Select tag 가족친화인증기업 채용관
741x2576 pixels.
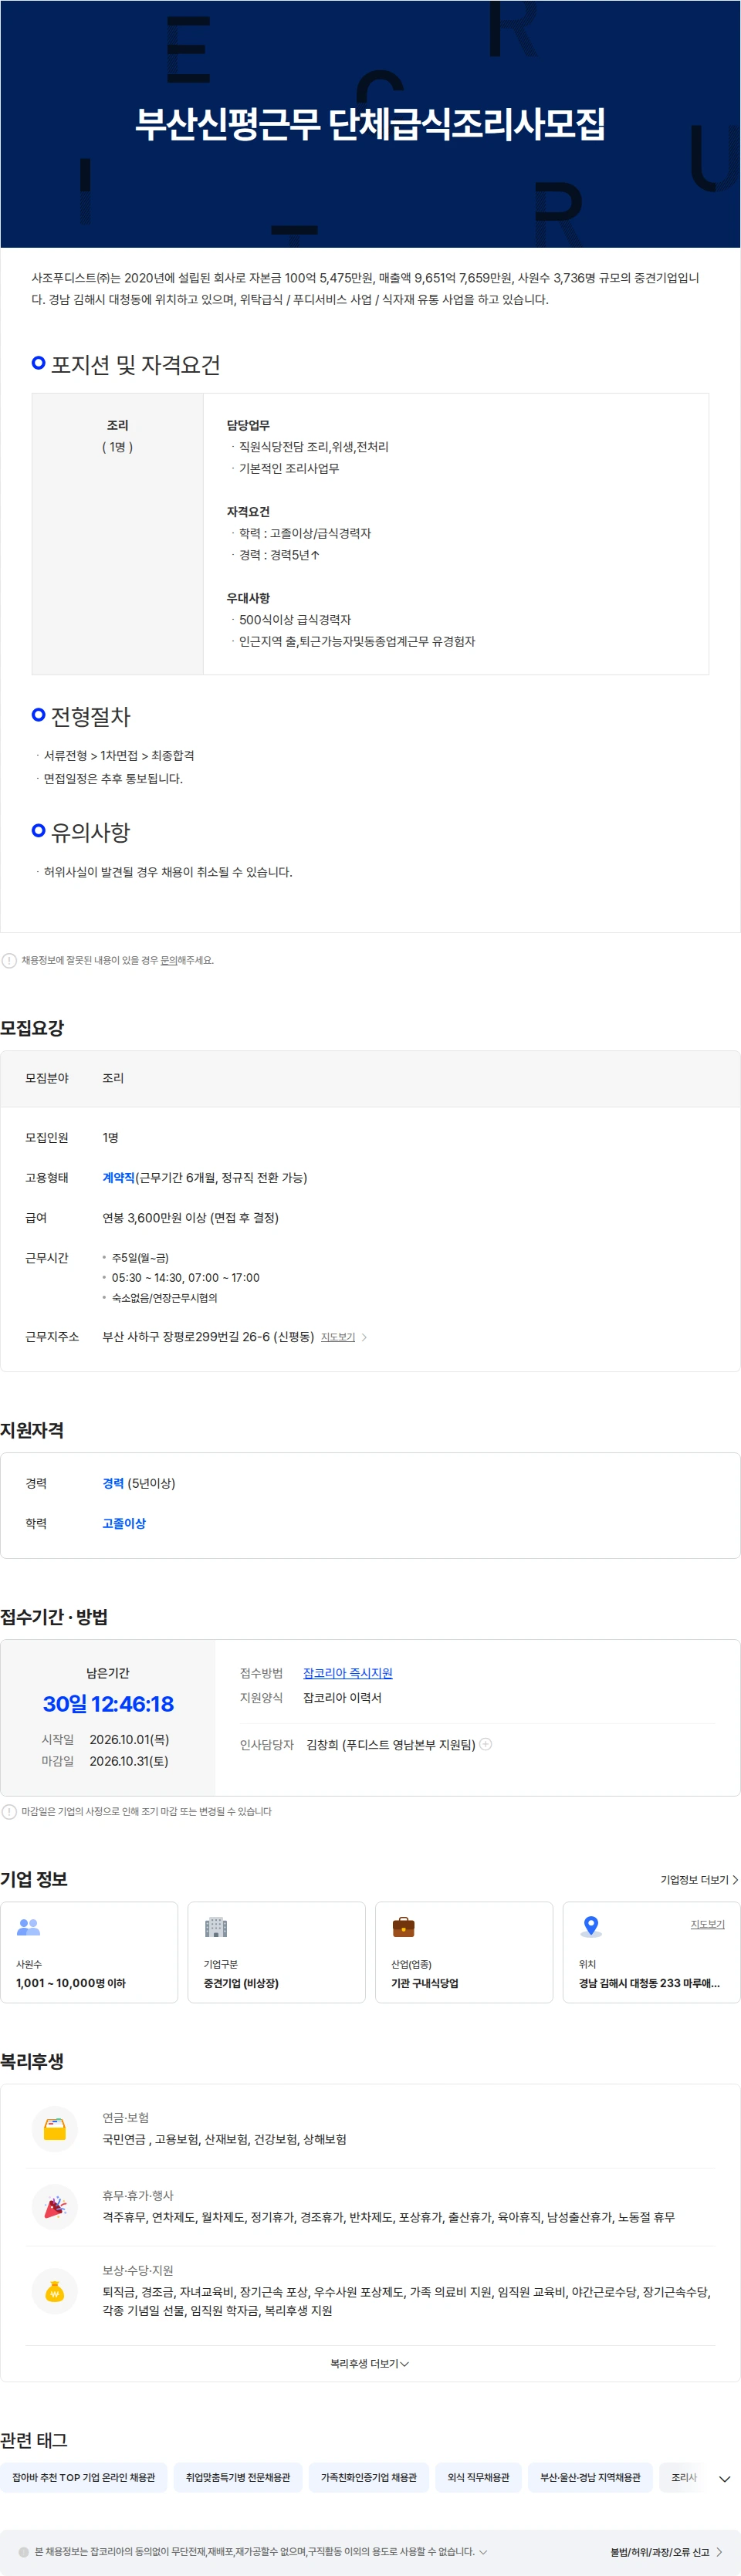[369, 2477]
